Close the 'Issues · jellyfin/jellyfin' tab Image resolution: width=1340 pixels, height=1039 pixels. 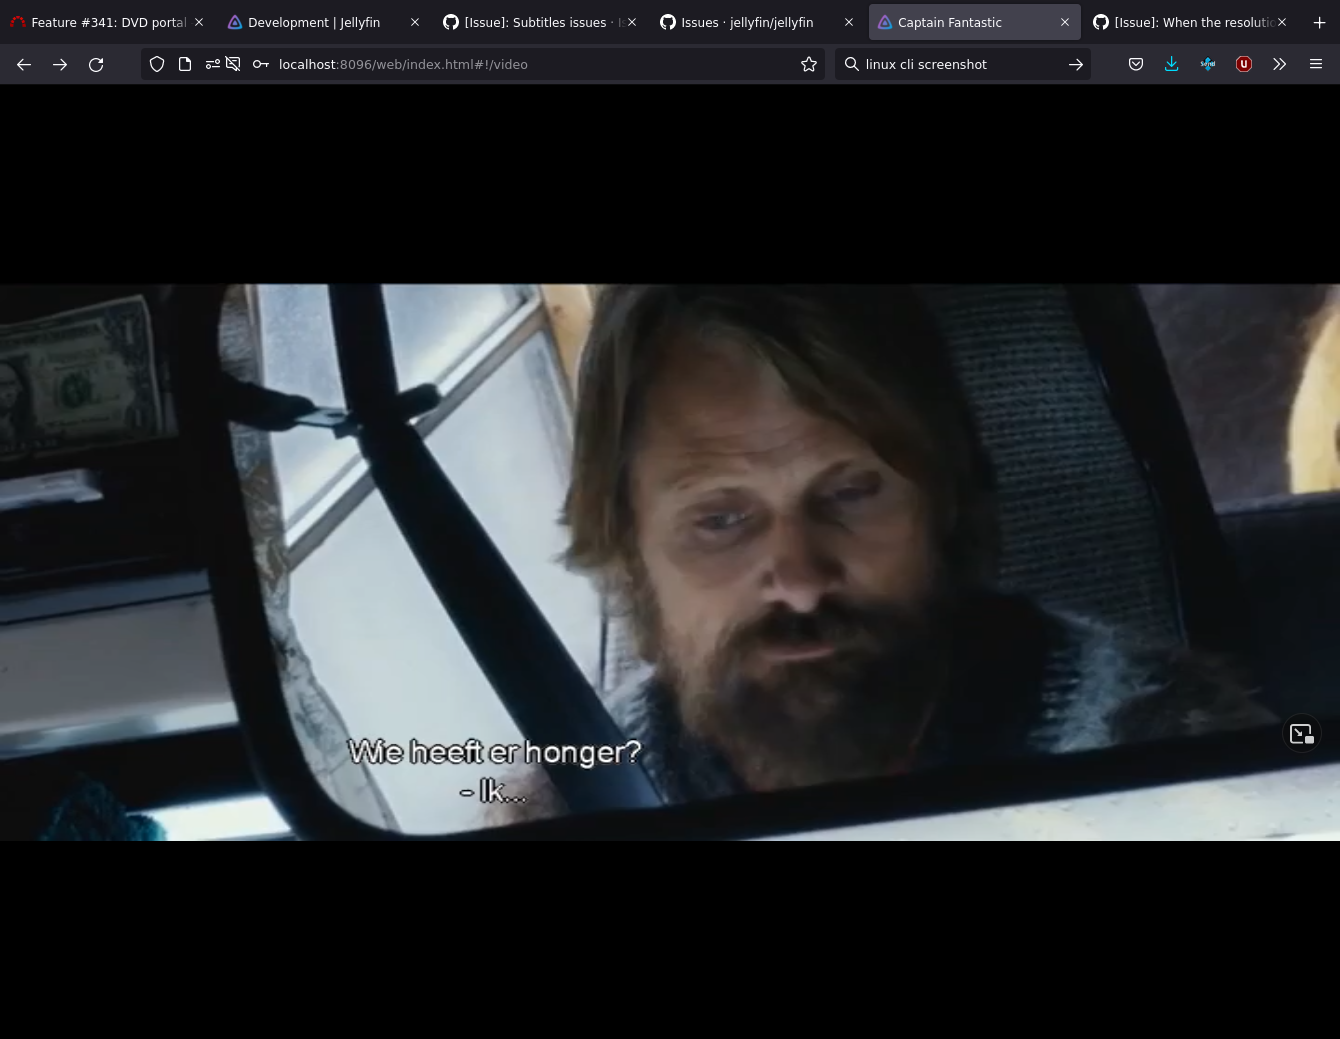click(x=849, y=22)
